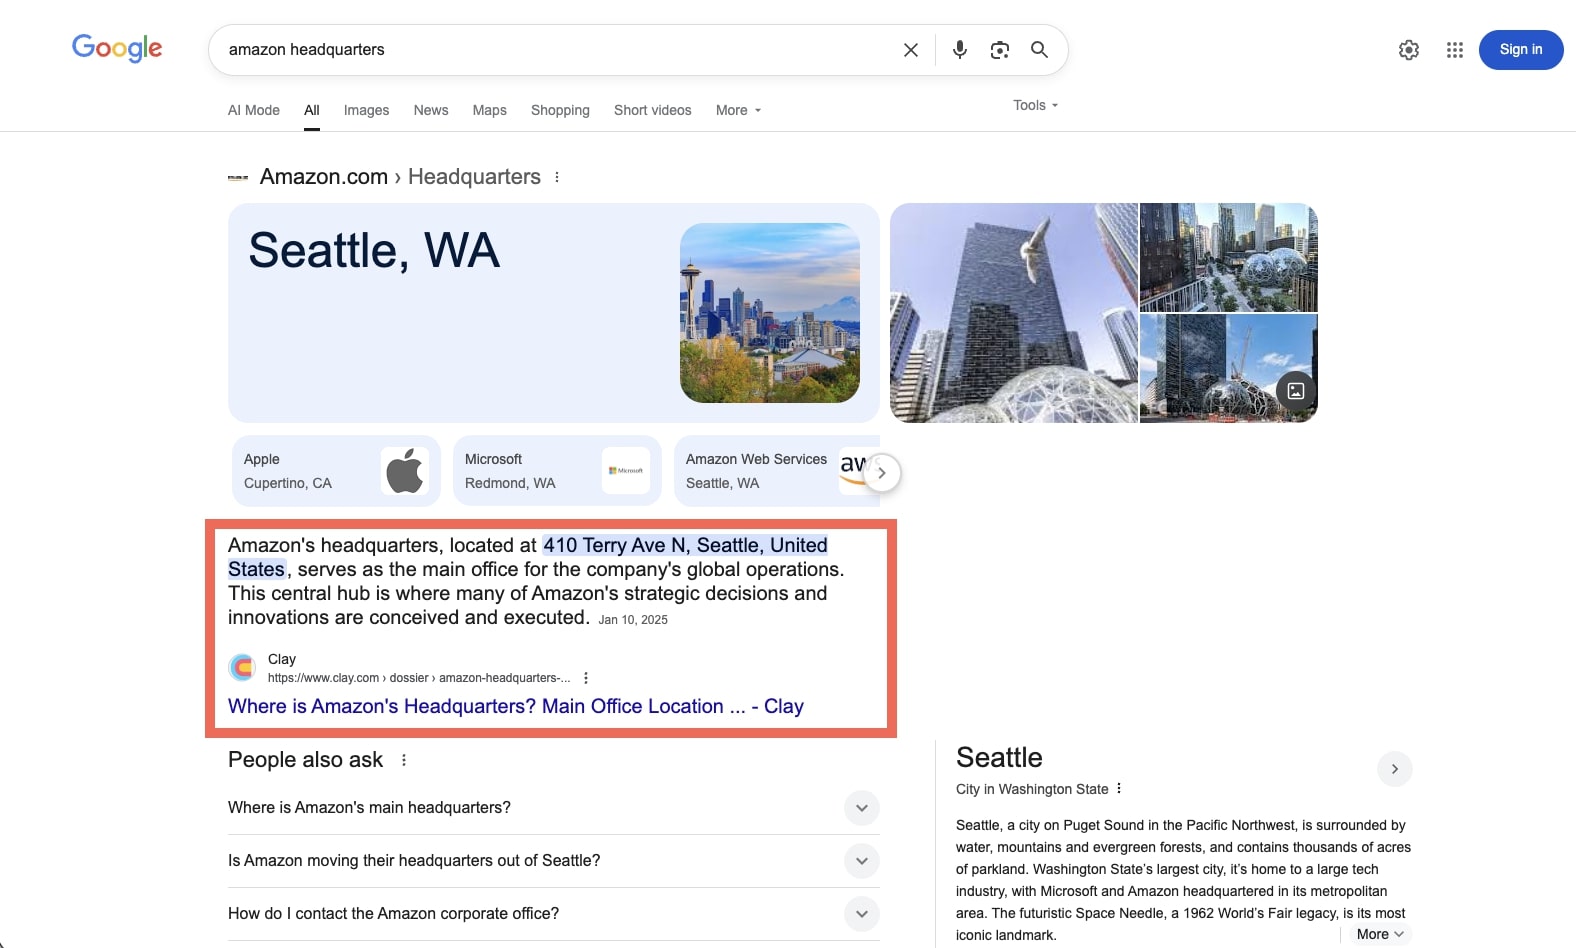
Task: Open Amazon.com breadcrumb link
Action: point(324,177)
